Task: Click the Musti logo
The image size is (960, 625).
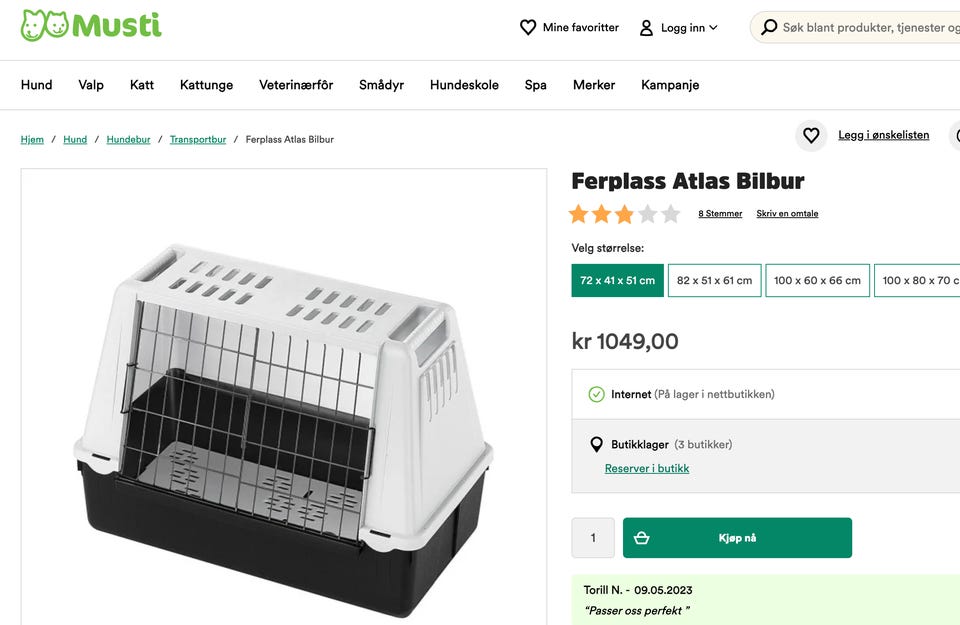Action: click(91, 26)
